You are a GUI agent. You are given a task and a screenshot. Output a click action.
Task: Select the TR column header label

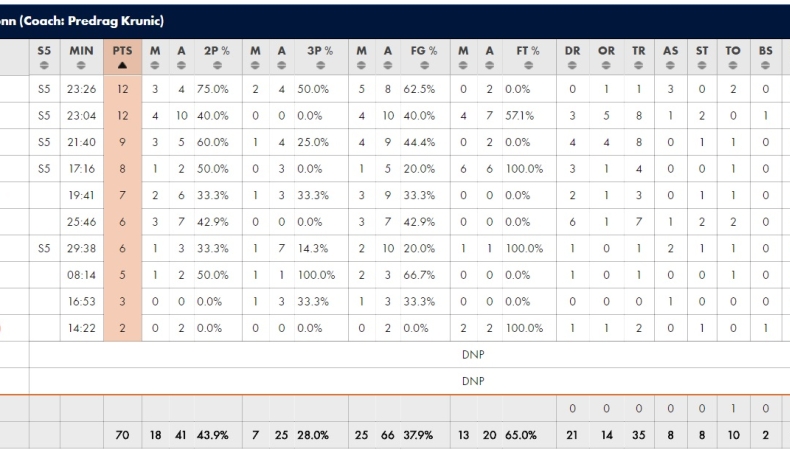639,49
